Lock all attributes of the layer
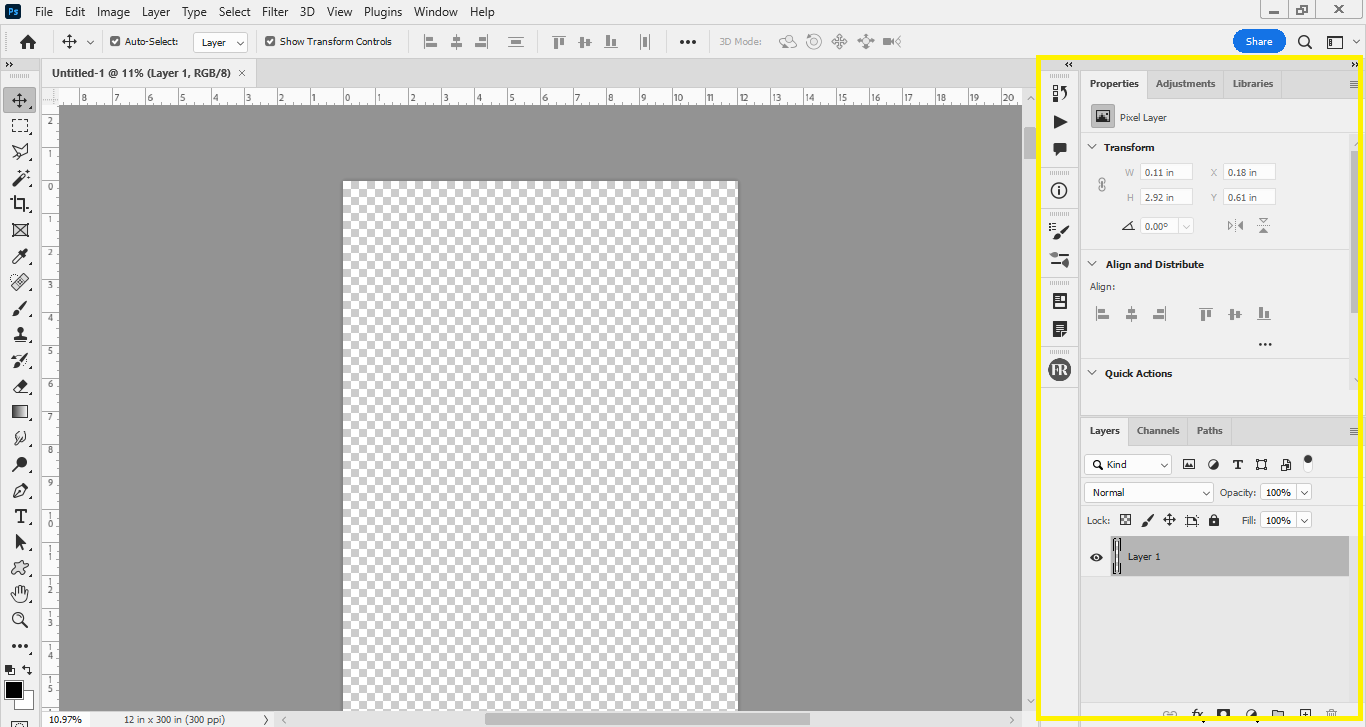Image resolution: width=1366 pixels, height=727 pixels. (x=1214, y=521)
